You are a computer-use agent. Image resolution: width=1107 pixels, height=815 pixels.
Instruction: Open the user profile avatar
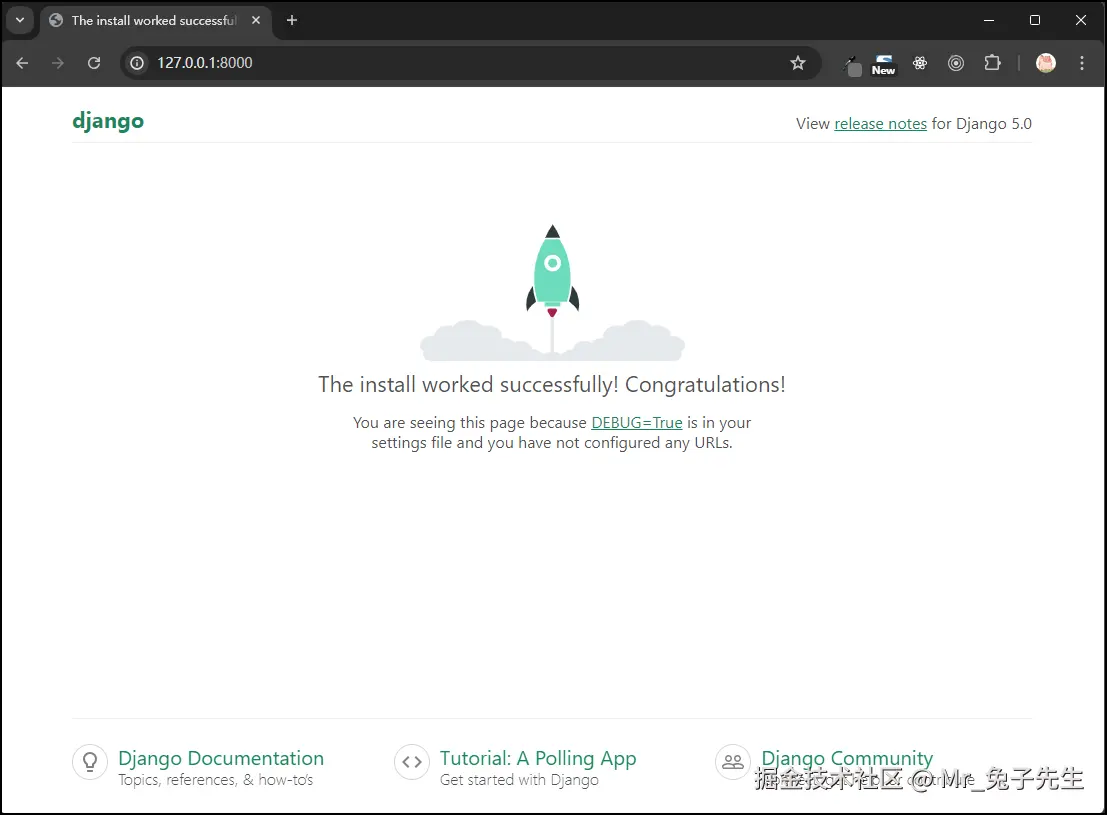point(1046,63)
